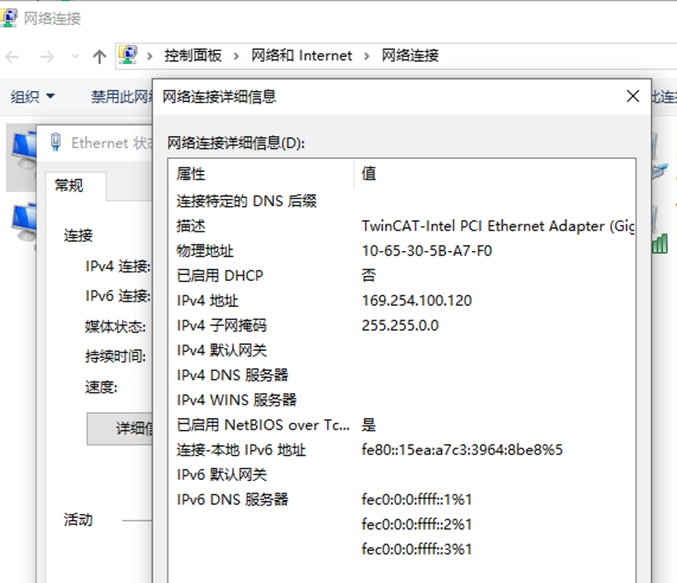Select subnet mask 255.255.0.0
The image size is (677, 583).
(x=400, y=325)
